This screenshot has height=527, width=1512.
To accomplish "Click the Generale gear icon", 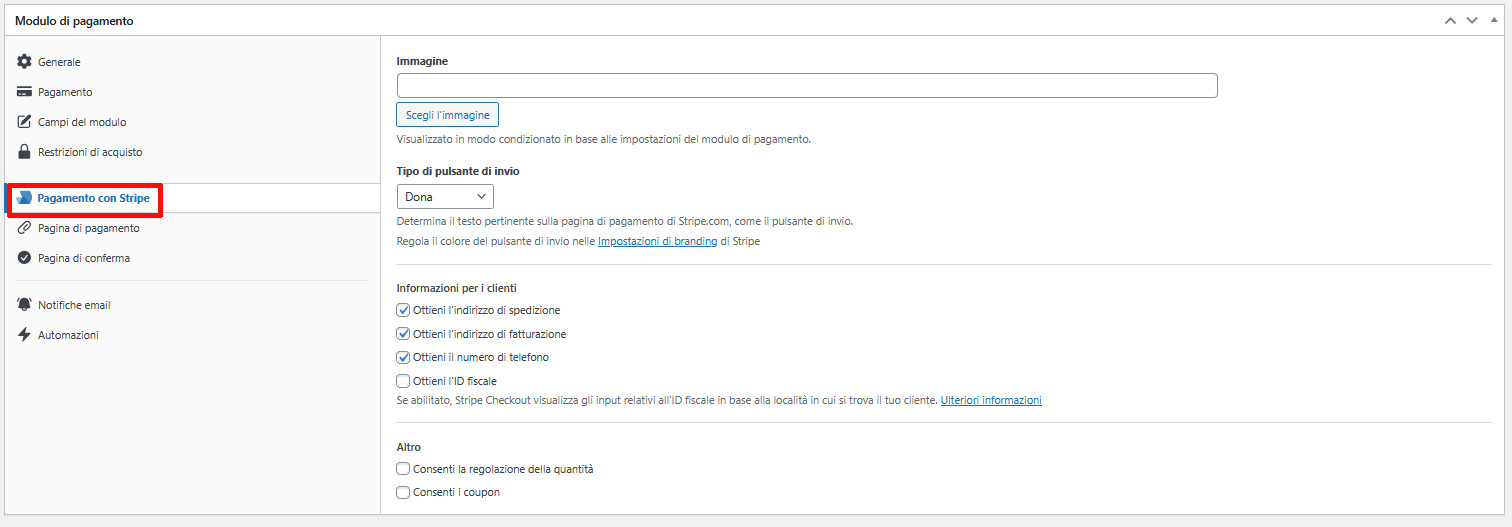I will click(25, 62).
